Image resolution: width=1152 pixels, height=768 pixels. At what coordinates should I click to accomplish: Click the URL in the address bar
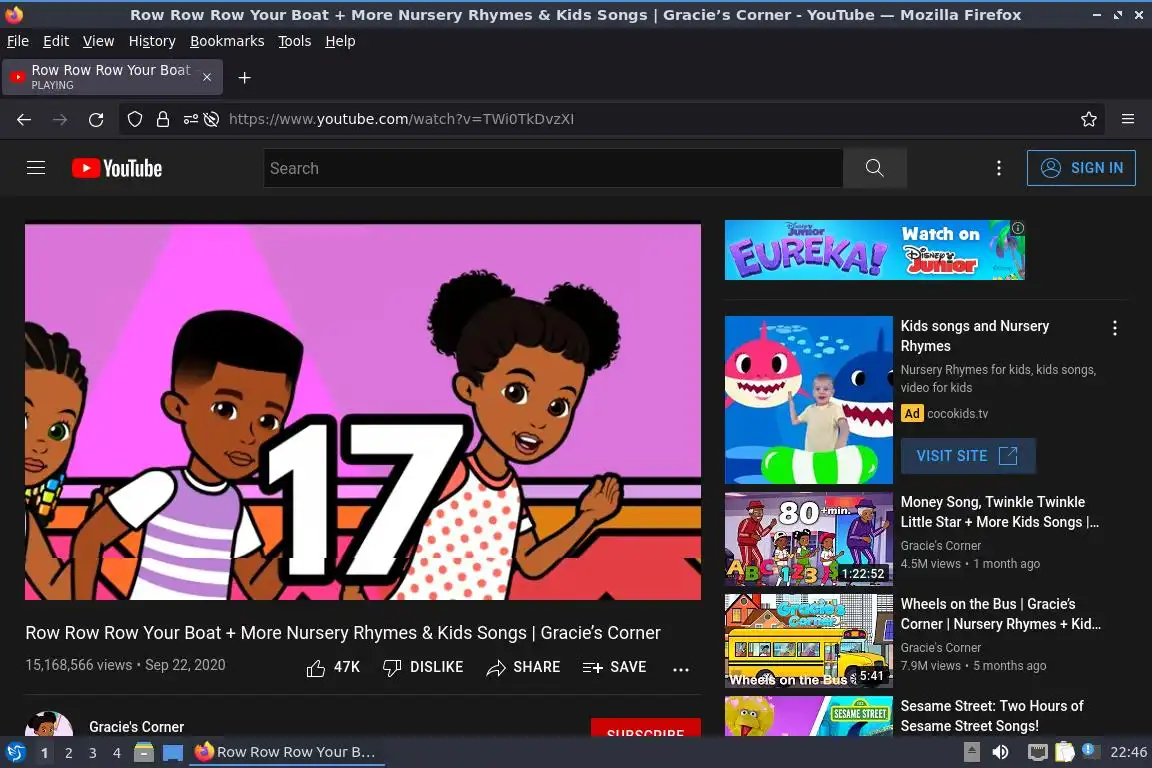pyautogui.click(x=401, y=119)
